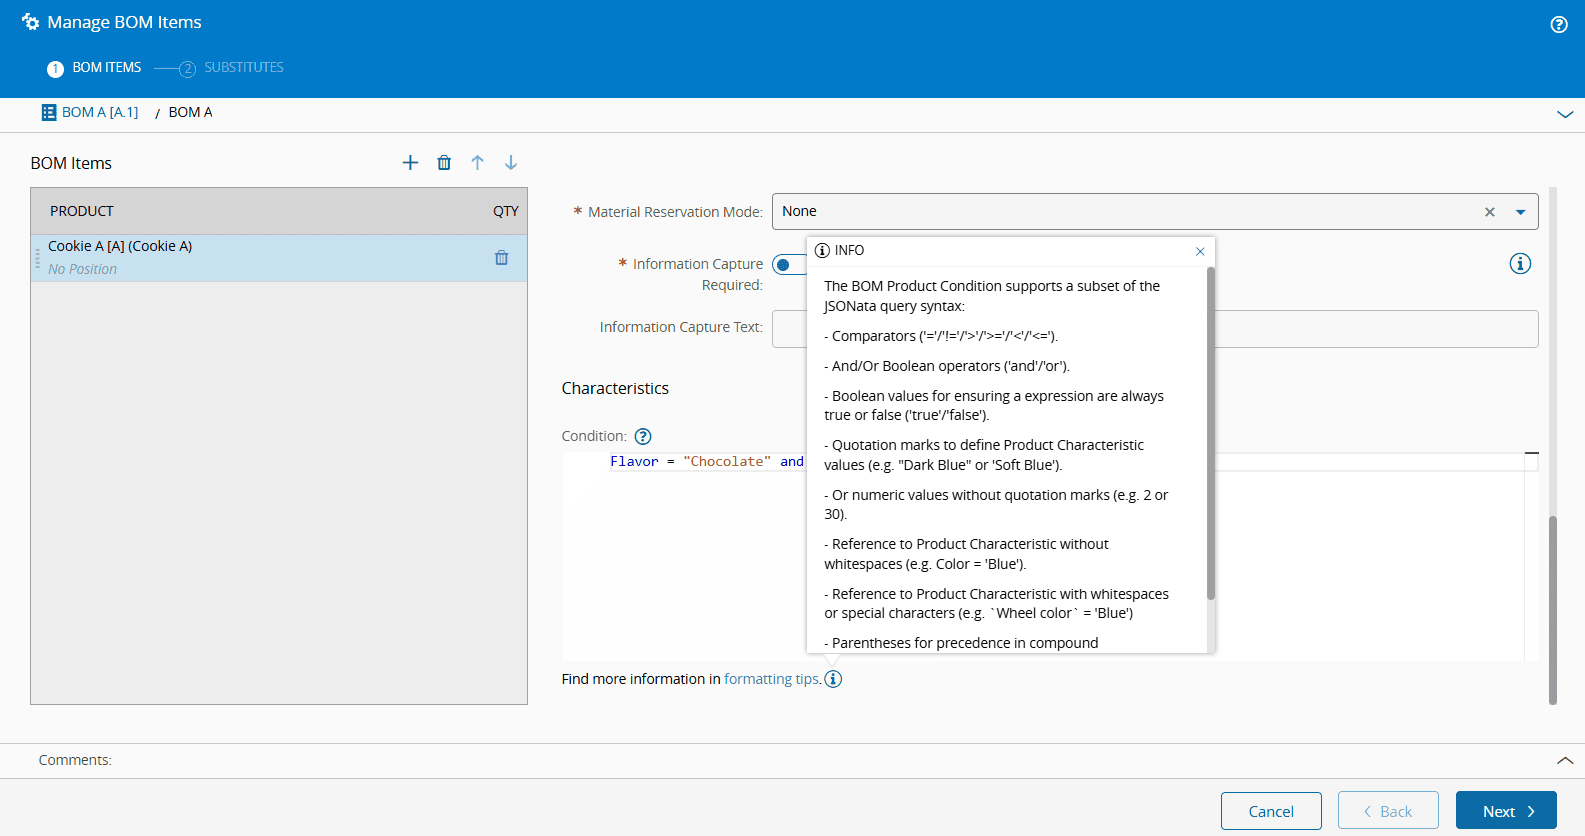Select the BOM Items step
Image resolution: width=1585 pixels, height=836 pixels.
coord(106,68)
